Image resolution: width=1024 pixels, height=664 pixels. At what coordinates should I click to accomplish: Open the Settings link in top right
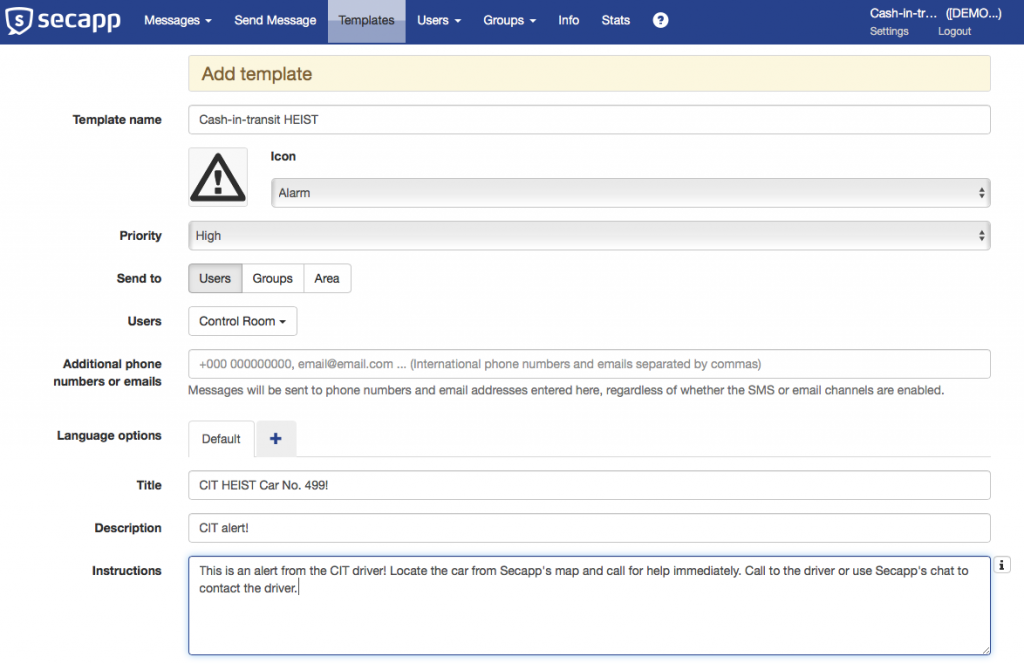click(888, 31)
